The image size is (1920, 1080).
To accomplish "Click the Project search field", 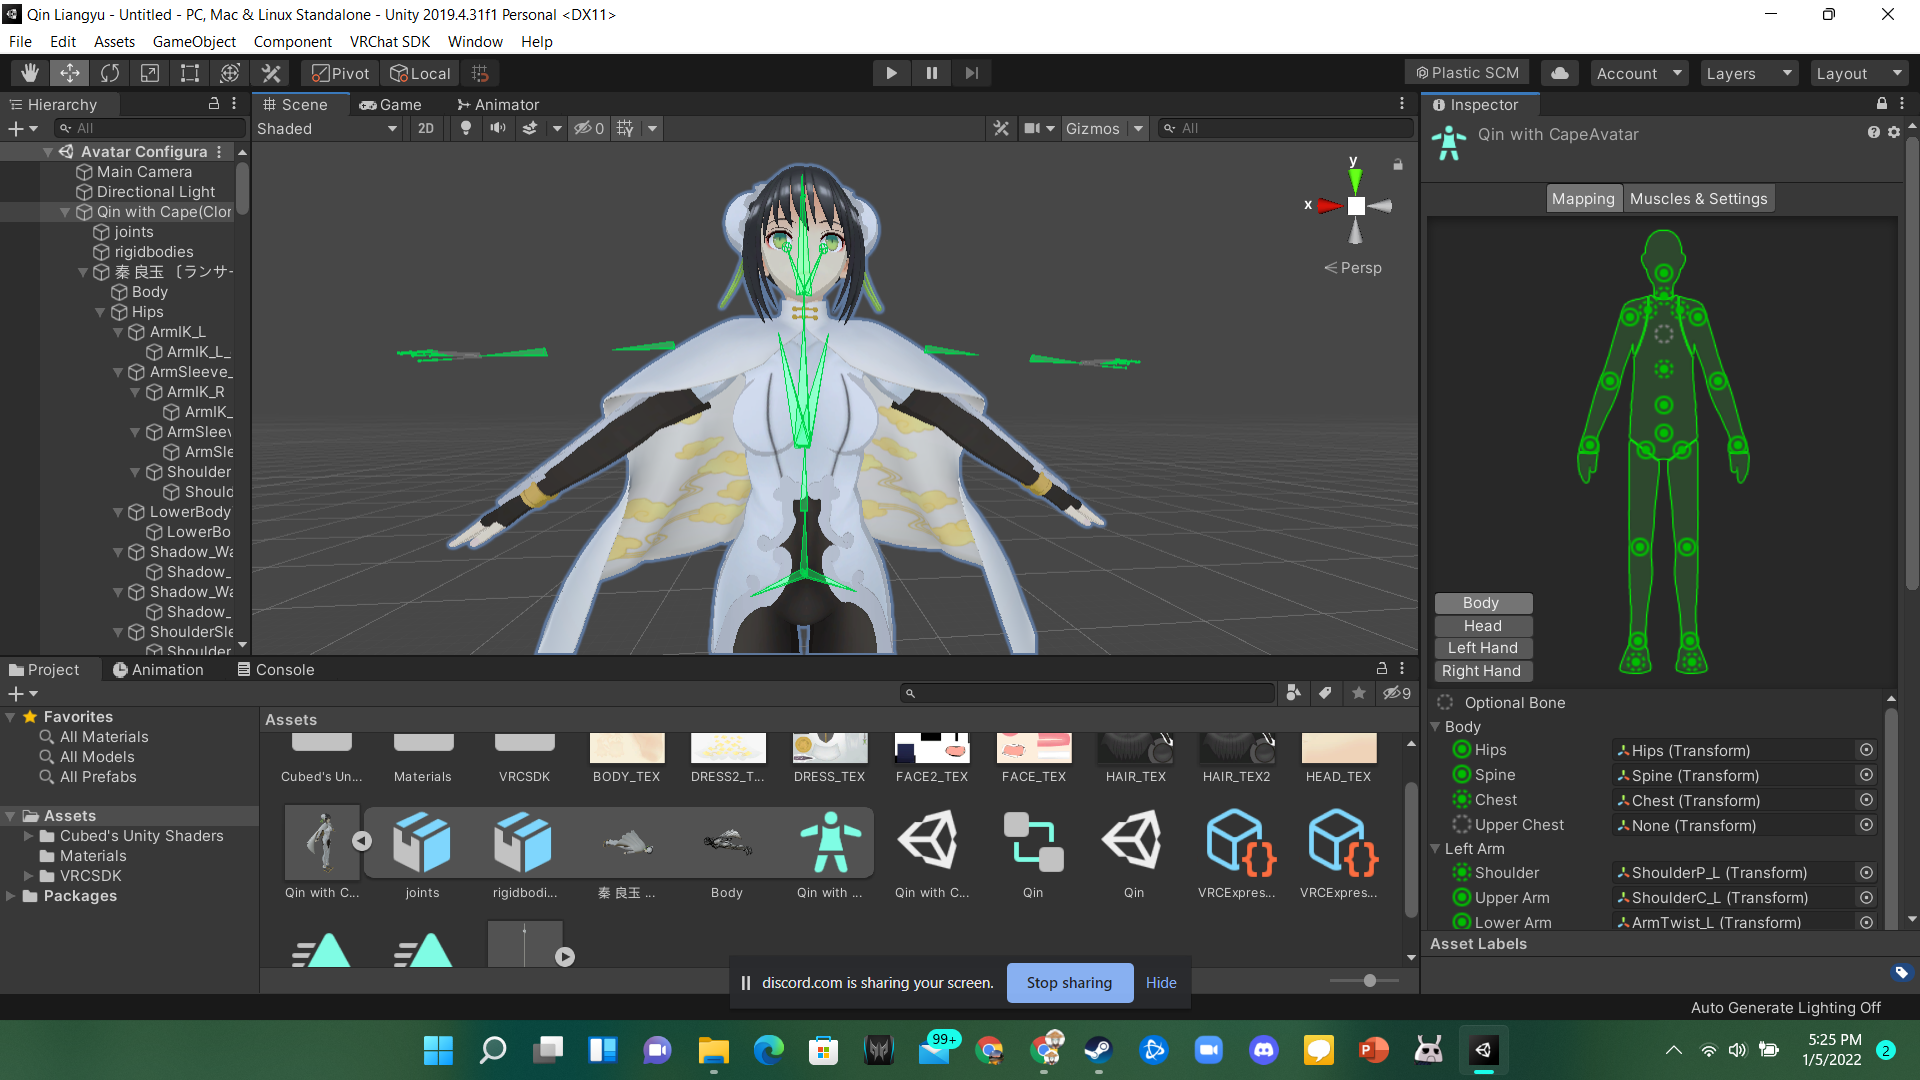I will [1090, 693].
